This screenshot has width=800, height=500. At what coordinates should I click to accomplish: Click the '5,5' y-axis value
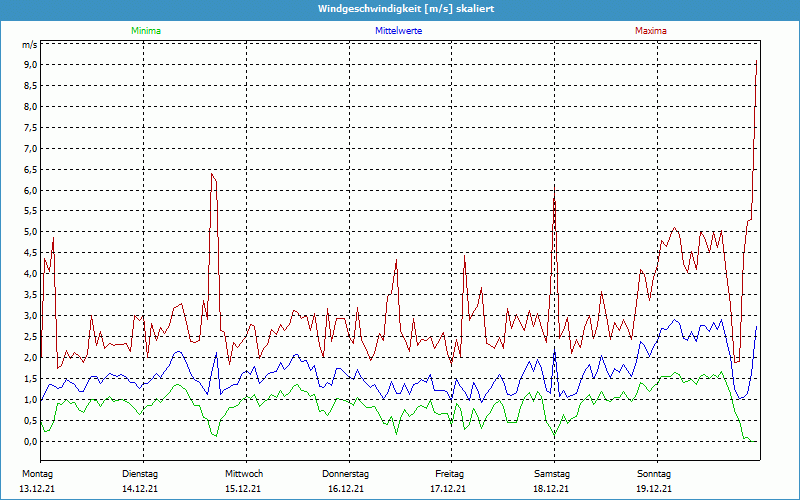click(30, 211)
